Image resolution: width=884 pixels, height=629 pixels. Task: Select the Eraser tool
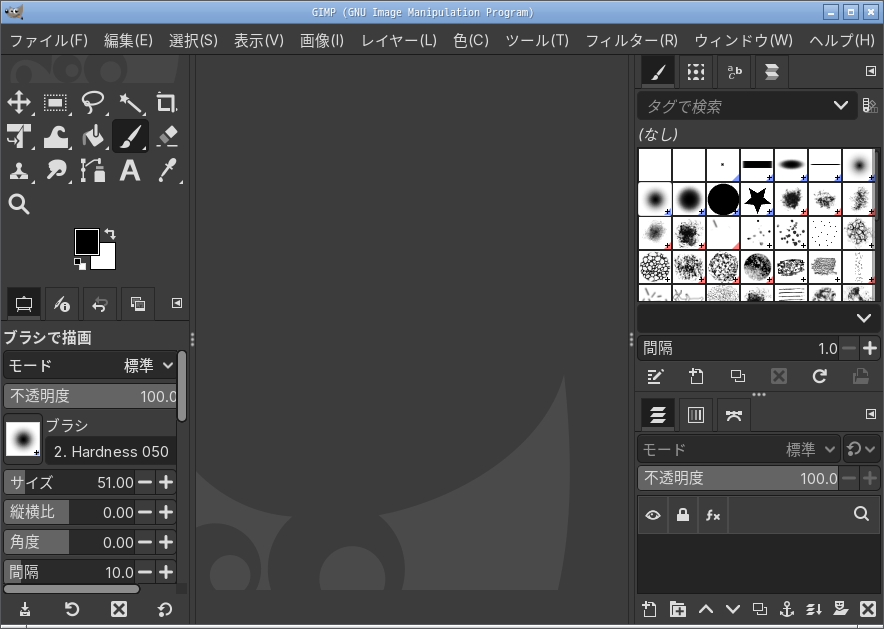click(166, 136)
